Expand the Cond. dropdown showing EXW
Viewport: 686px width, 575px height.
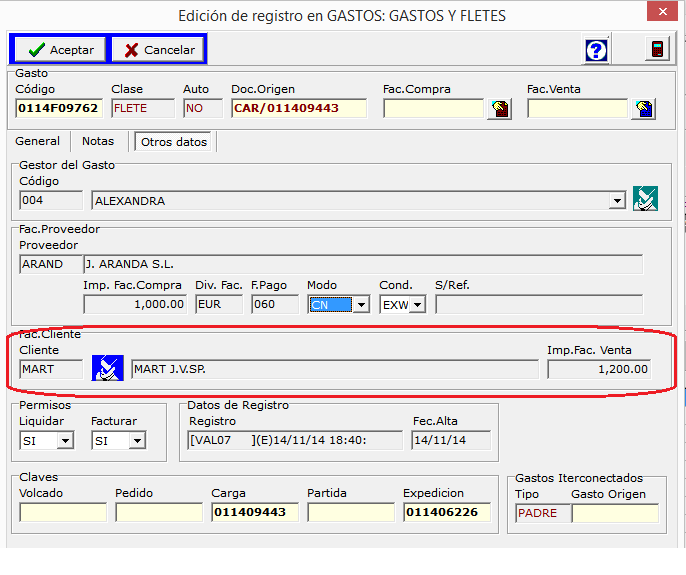click(x=417, y=305)
